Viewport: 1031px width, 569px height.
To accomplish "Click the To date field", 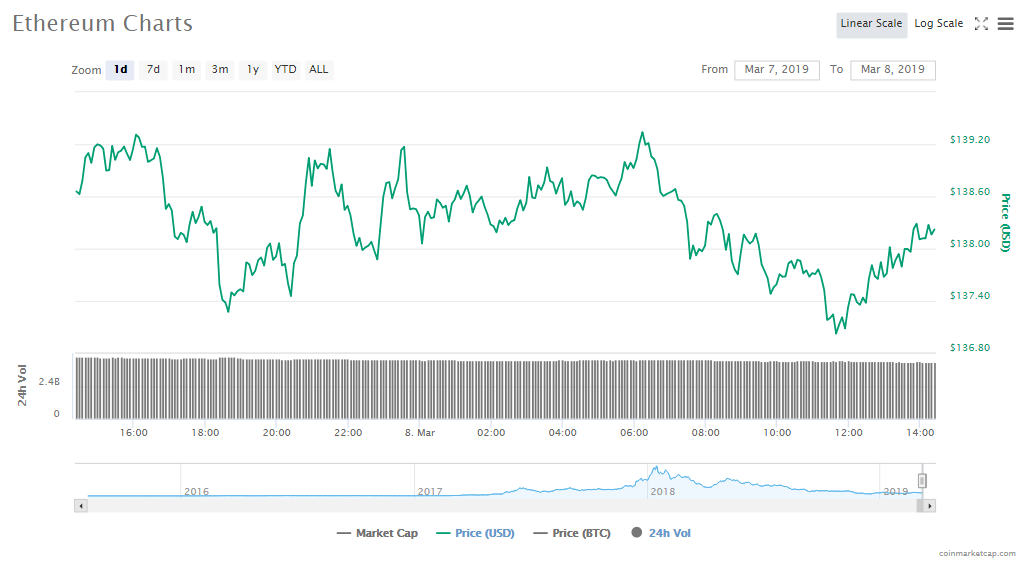I will pyautogui.click(x=892, y=70).
